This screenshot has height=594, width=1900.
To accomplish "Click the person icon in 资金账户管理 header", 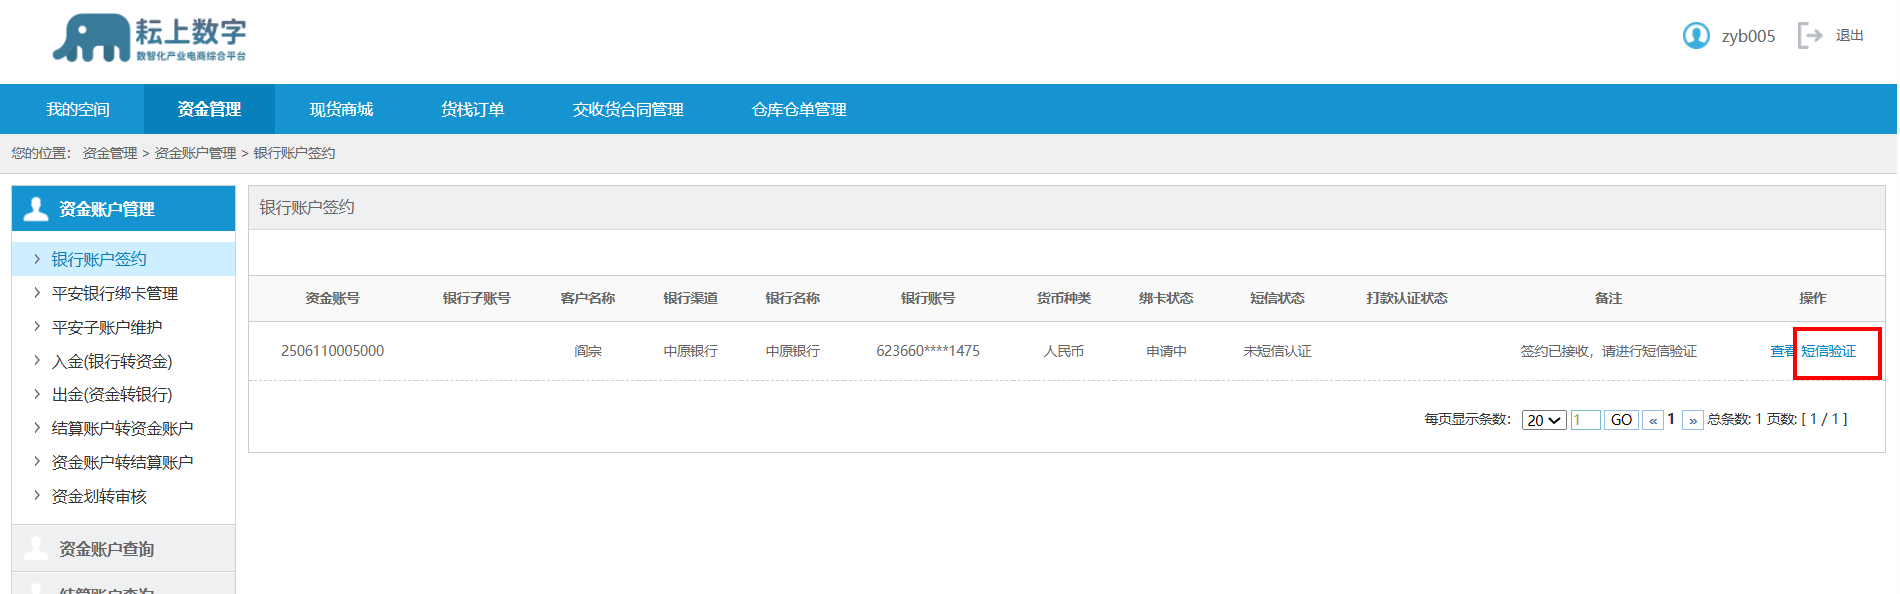I will point(36,208).
